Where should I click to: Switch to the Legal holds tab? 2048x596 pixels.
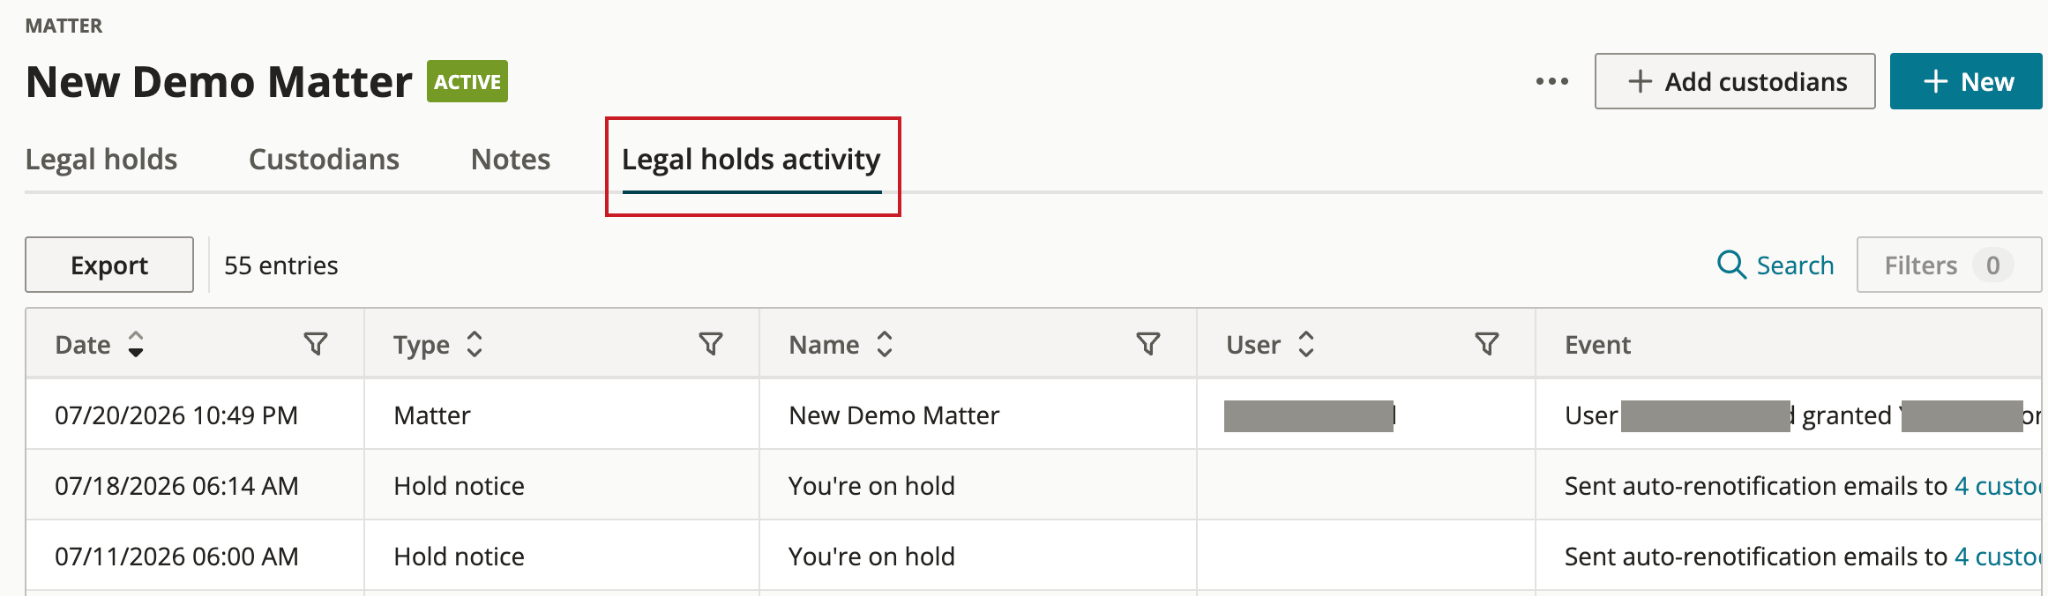coord(101,159)
